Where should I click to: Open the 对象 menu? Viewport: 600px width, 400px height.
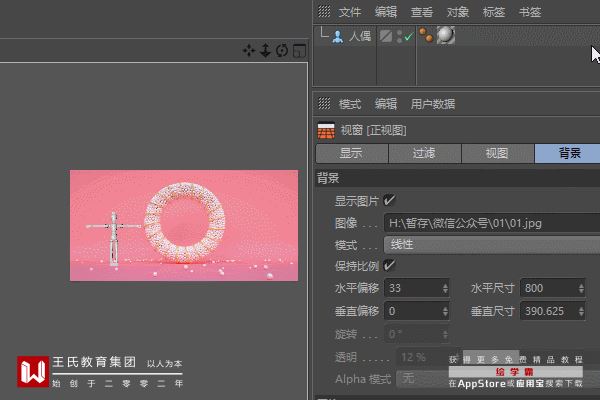coord(458,12)
